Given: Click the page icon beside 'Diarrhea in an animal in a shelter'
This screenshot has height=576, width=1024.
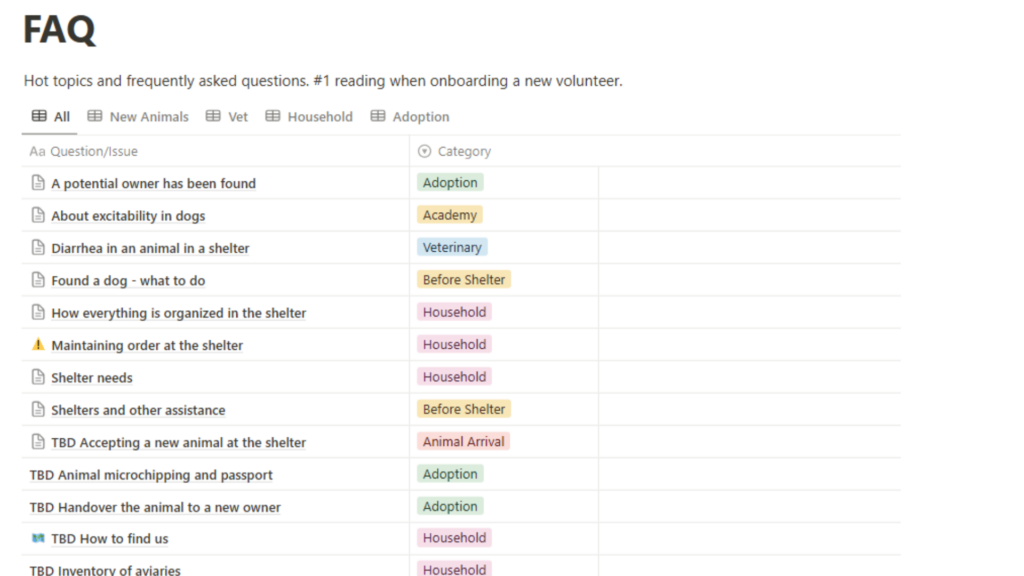Looking at the screenshot, I should pyautogui.click(x=38, y=248).
